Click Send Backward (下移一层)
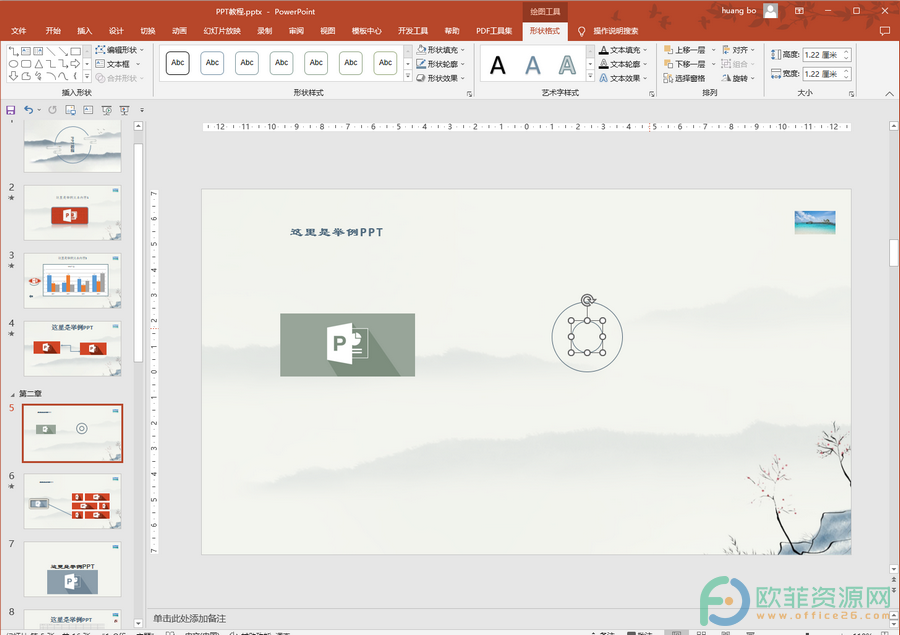 coord(684,64)
